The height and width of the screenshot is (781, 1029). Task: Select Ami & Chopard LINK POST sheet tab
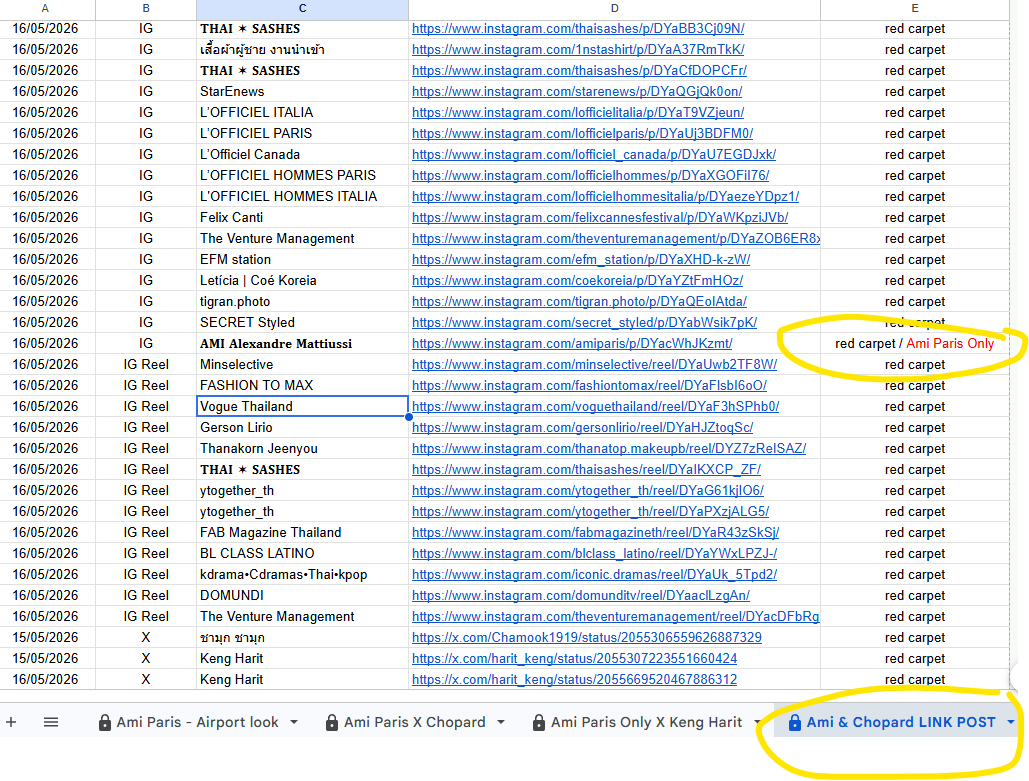point(900,722)
